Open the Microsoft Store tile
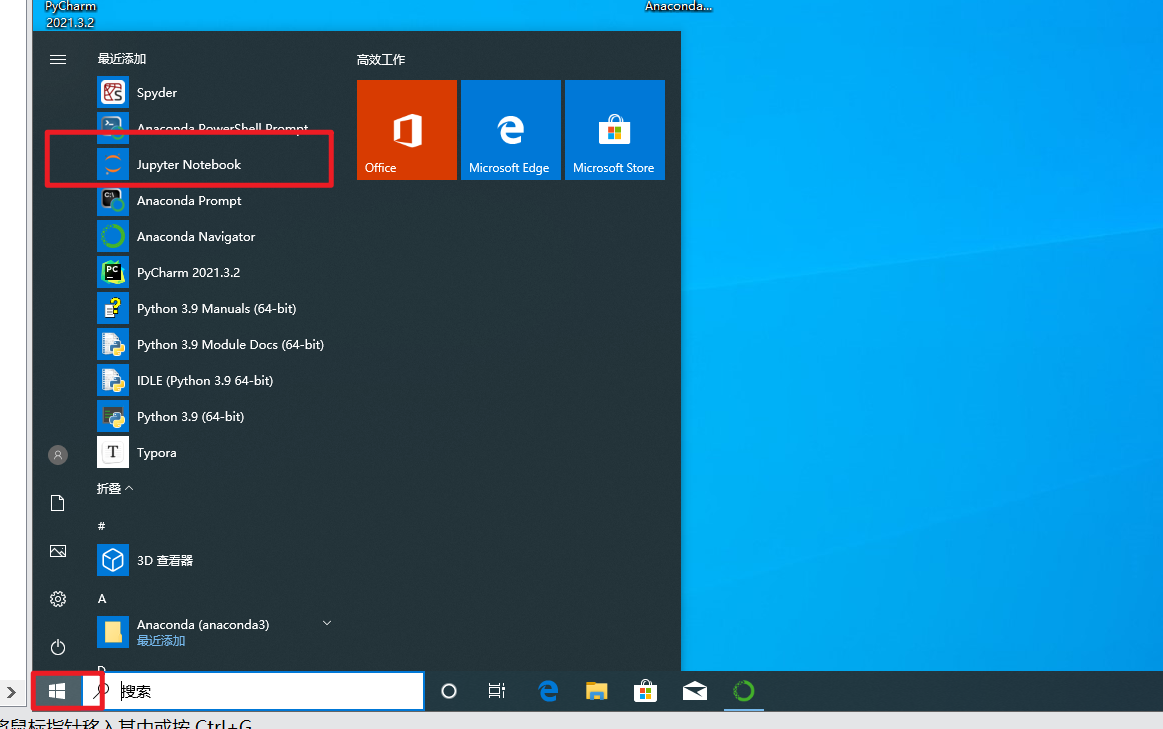 point(615,130)
